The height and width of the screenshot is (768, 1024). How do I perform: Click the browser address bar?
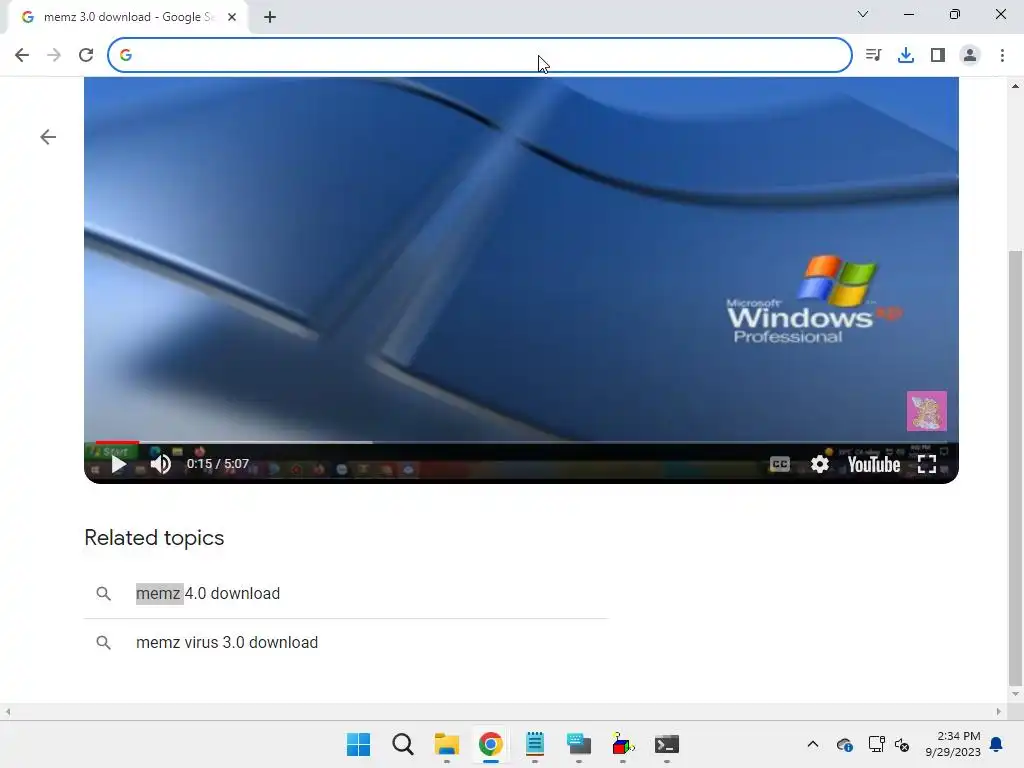[x=480, y=55]
